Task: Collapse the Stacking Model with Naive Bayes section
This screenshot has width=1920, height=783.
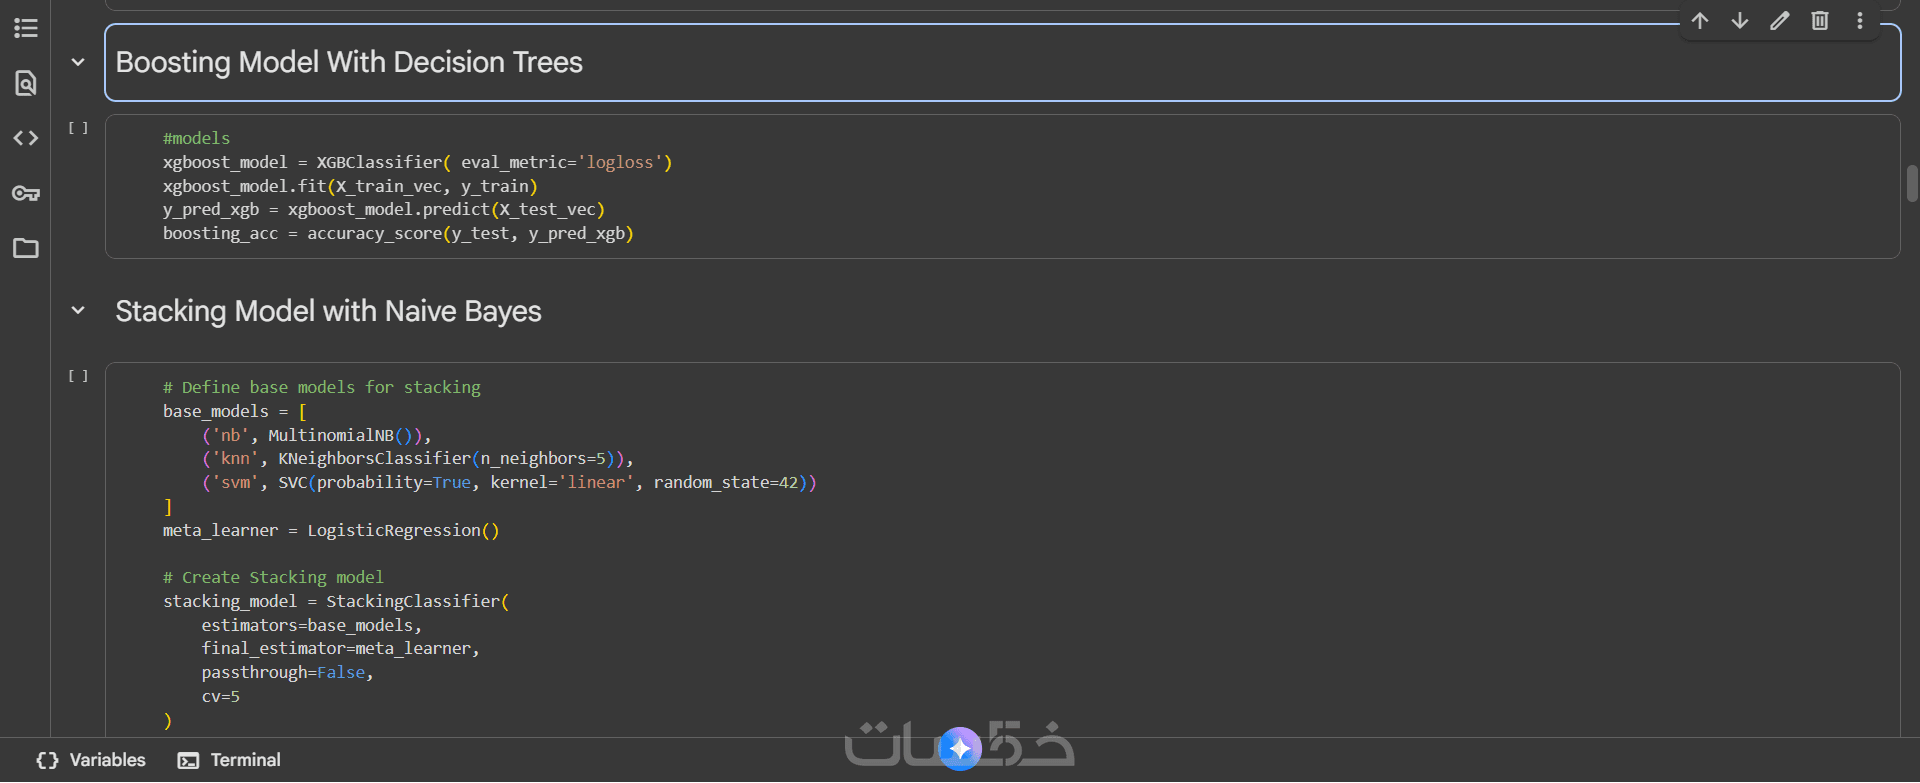Action: click(x=78, y=311)
